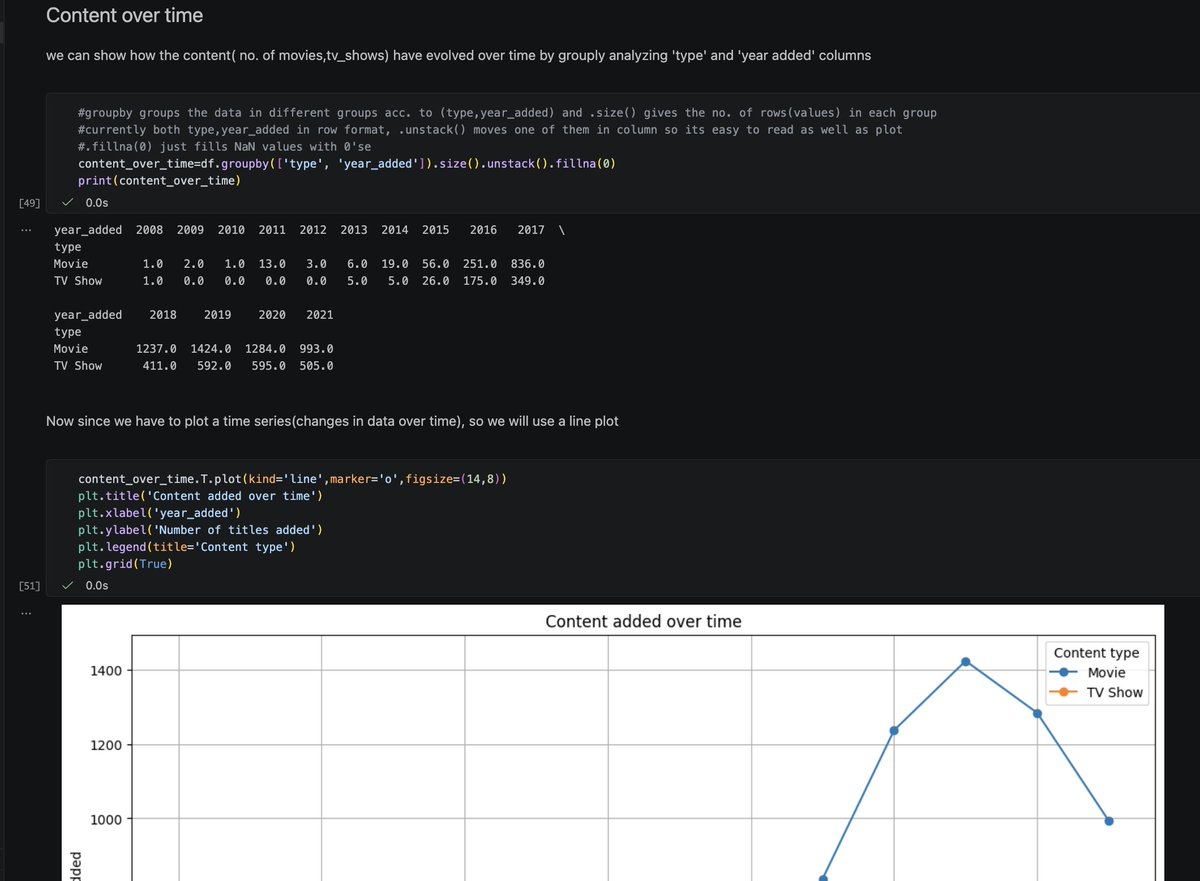The height and width of the screenshot is (881, 1200).
Task: Click the paragraph starting 'we can show how the content'
Action: tap(458, 55)
